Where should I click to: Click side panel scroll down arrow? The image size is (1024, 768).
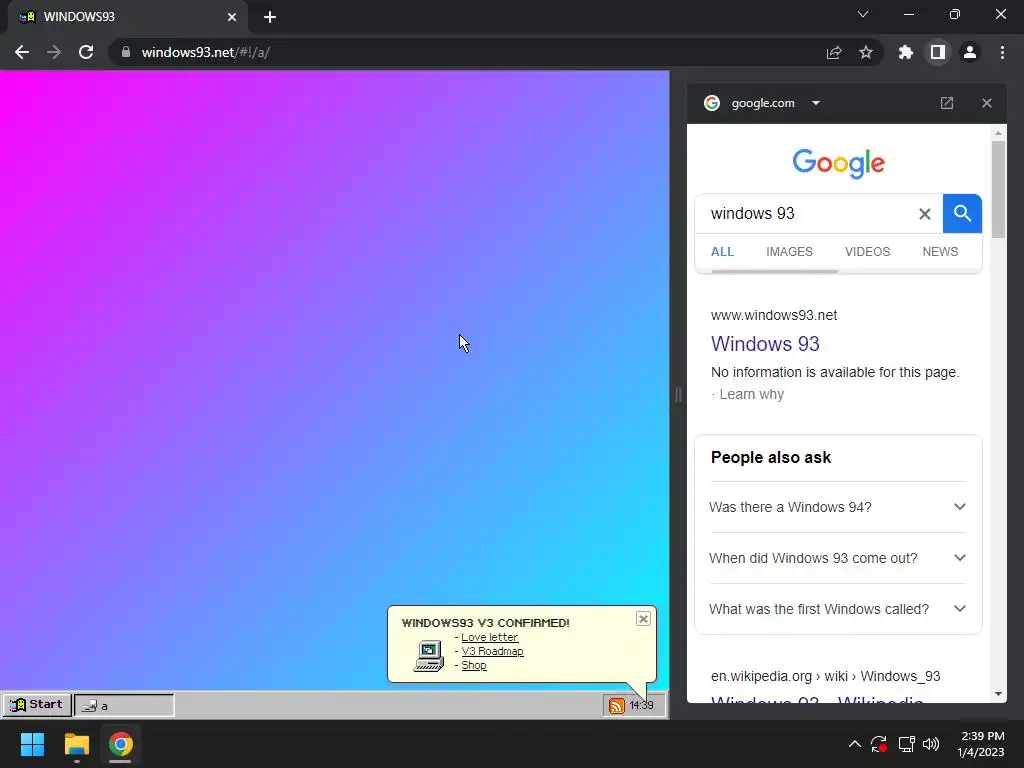(998, 694)
